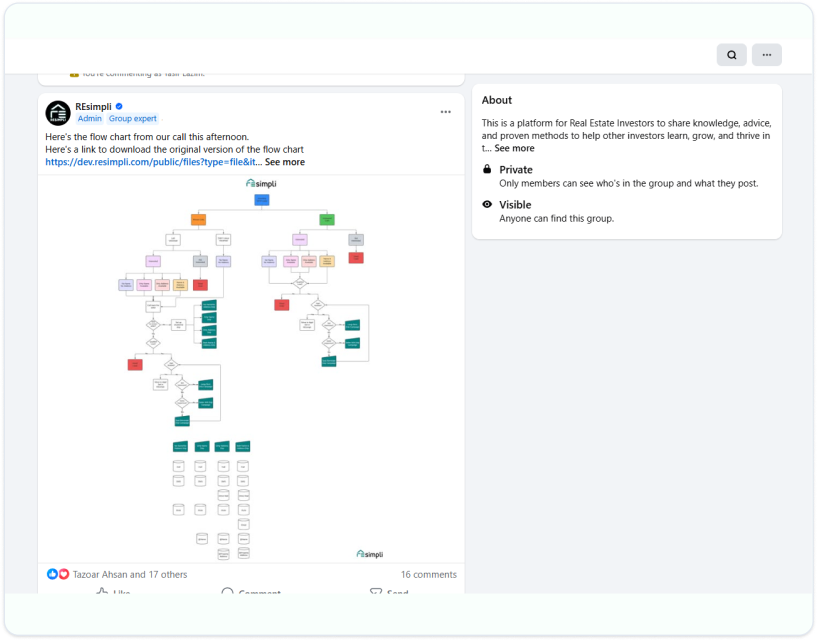Click the Admin badge on the post
The width and height of the screenshot is (818, 641).
tap(90, 119)
